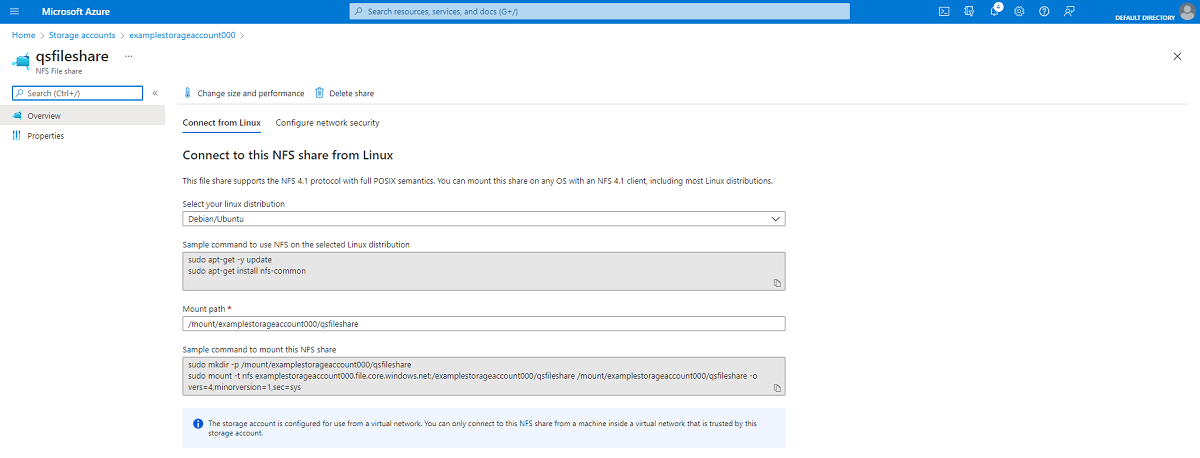
Task: Click the DEFAULT DIRECTORY label
Action: [x=1144, y=17]
